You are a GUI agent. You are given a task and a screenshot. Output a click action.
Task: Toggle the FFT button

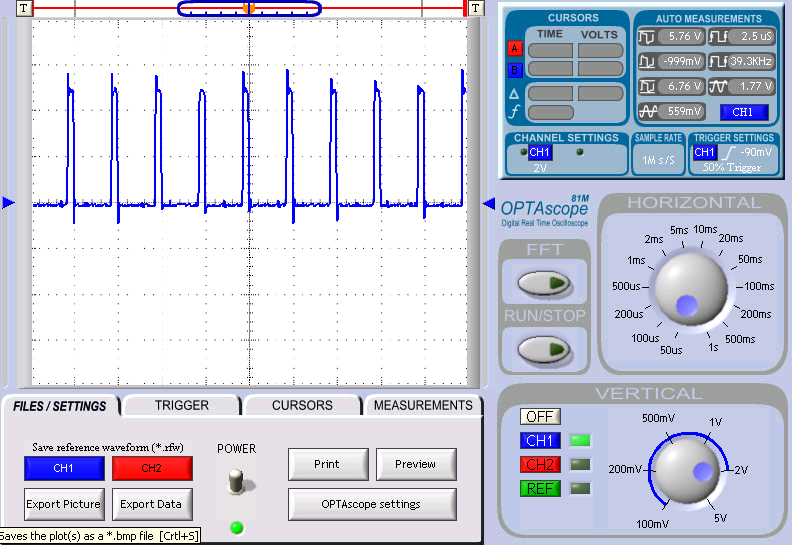pyautogui.click(x=543, y=284)
